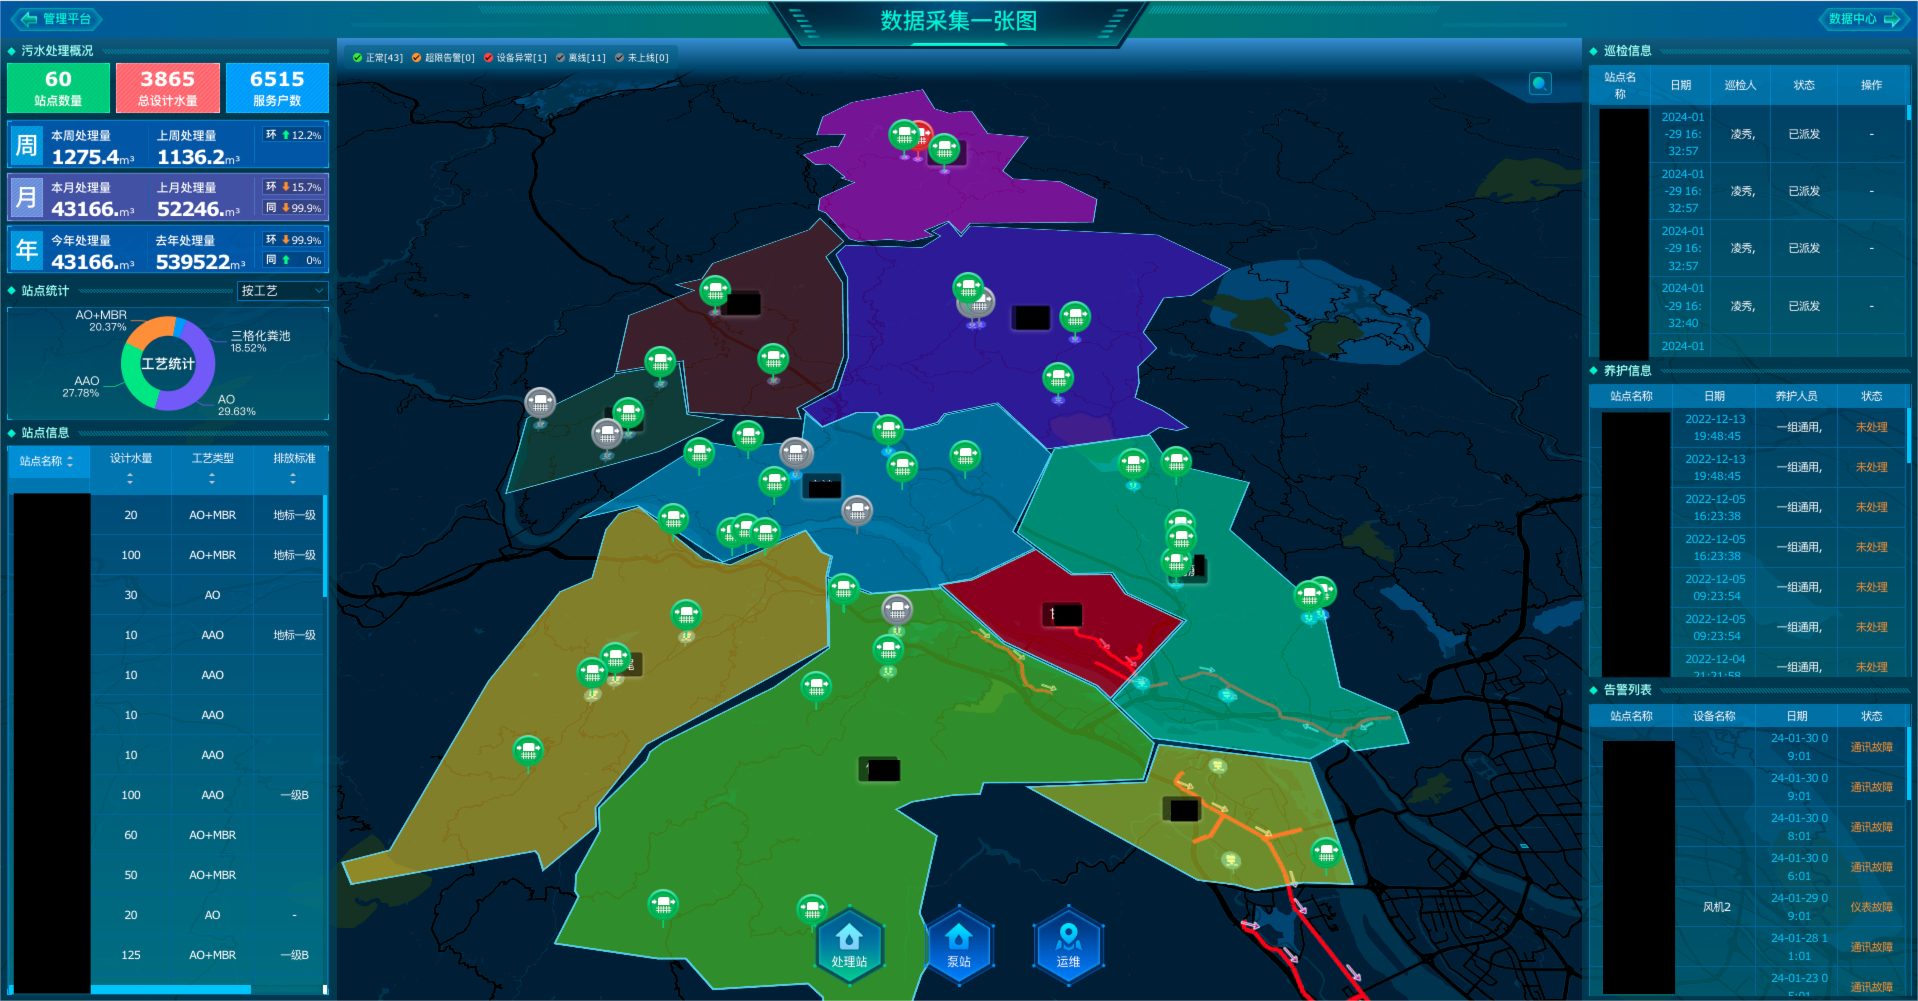Click the 月 monthly stats icon
This screenshot has height=1001, width=1918.
tap(26, 198)
